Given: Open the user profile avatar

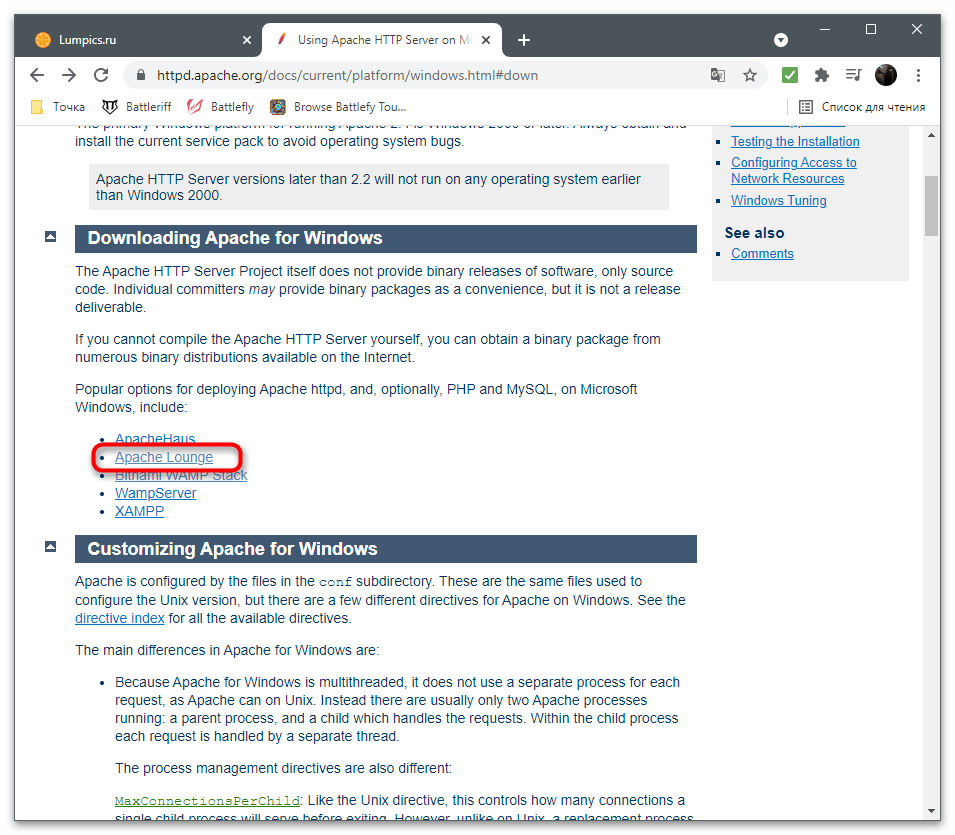Looking at the screenshot, I should pyautogui.click(x=886, y=75).
